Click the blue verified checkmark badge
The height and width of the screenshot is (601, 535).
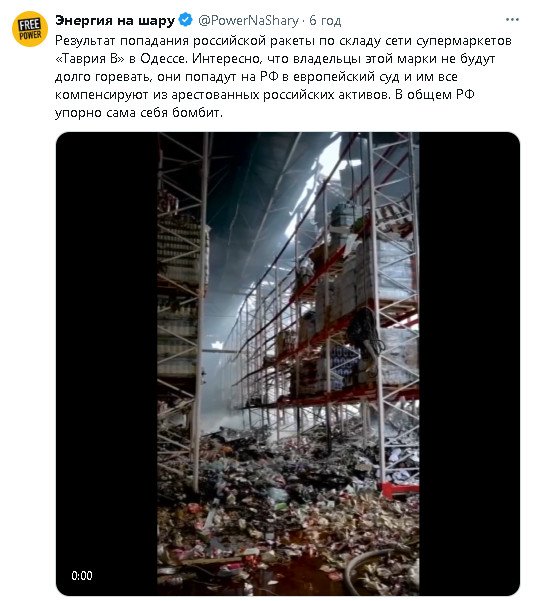pyautogui.click(x=186, y=20)
